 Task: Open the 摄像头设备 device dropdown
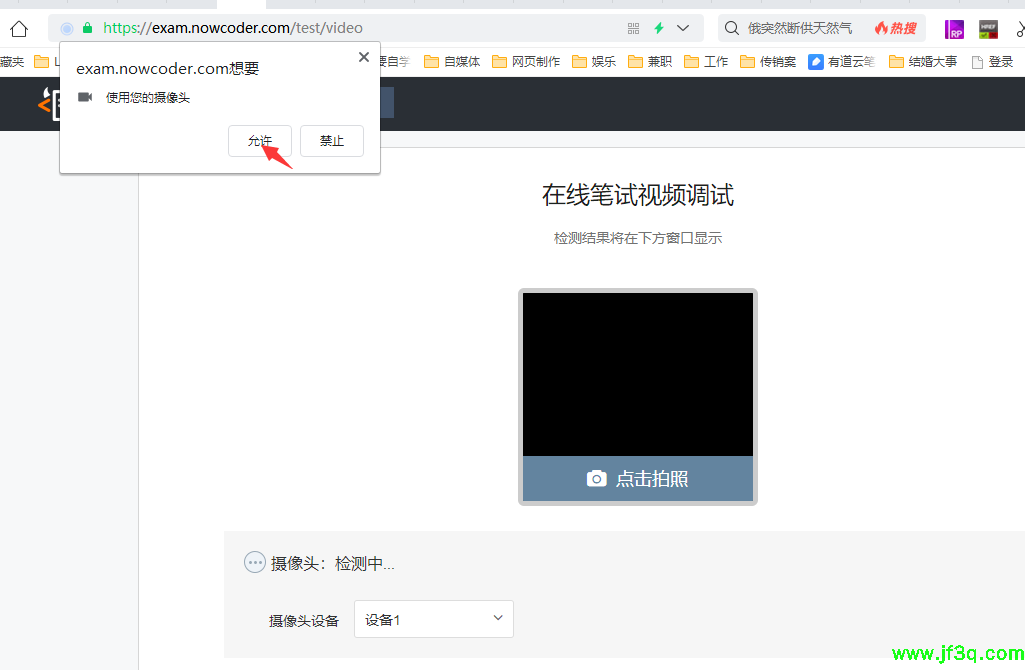pyautogui.click(x=434, y=619)
